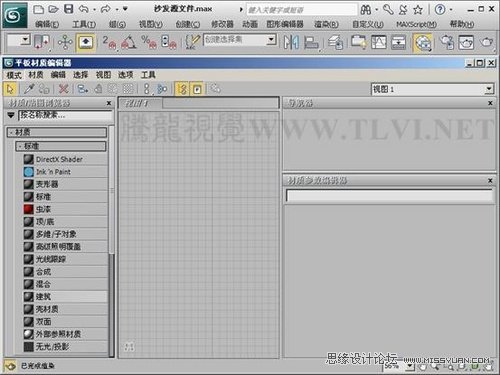Open Render Setup dialog
Image resolution: width=500 pixels, height=375 pixels.
(x=446, y=42)
